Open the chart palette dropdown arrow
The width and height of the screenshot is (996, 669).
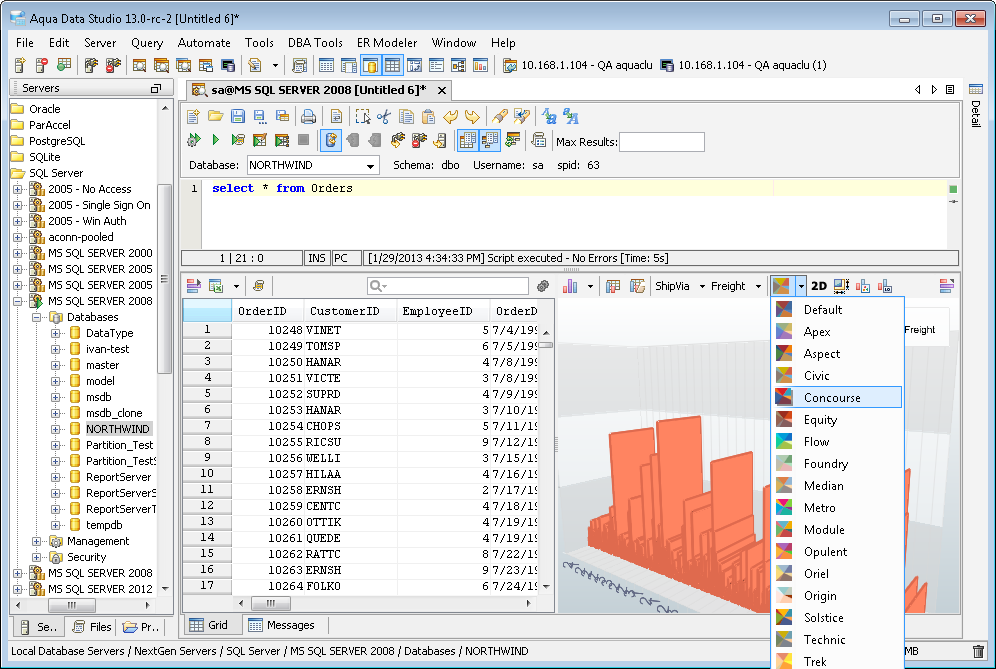pos(801,287)
